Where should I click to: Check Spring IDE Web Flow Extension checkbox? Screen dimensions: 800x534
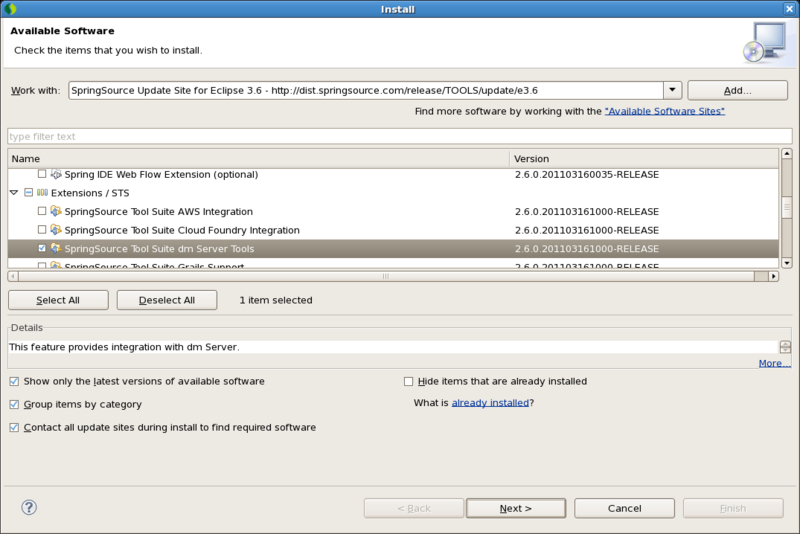pos(42,174)
